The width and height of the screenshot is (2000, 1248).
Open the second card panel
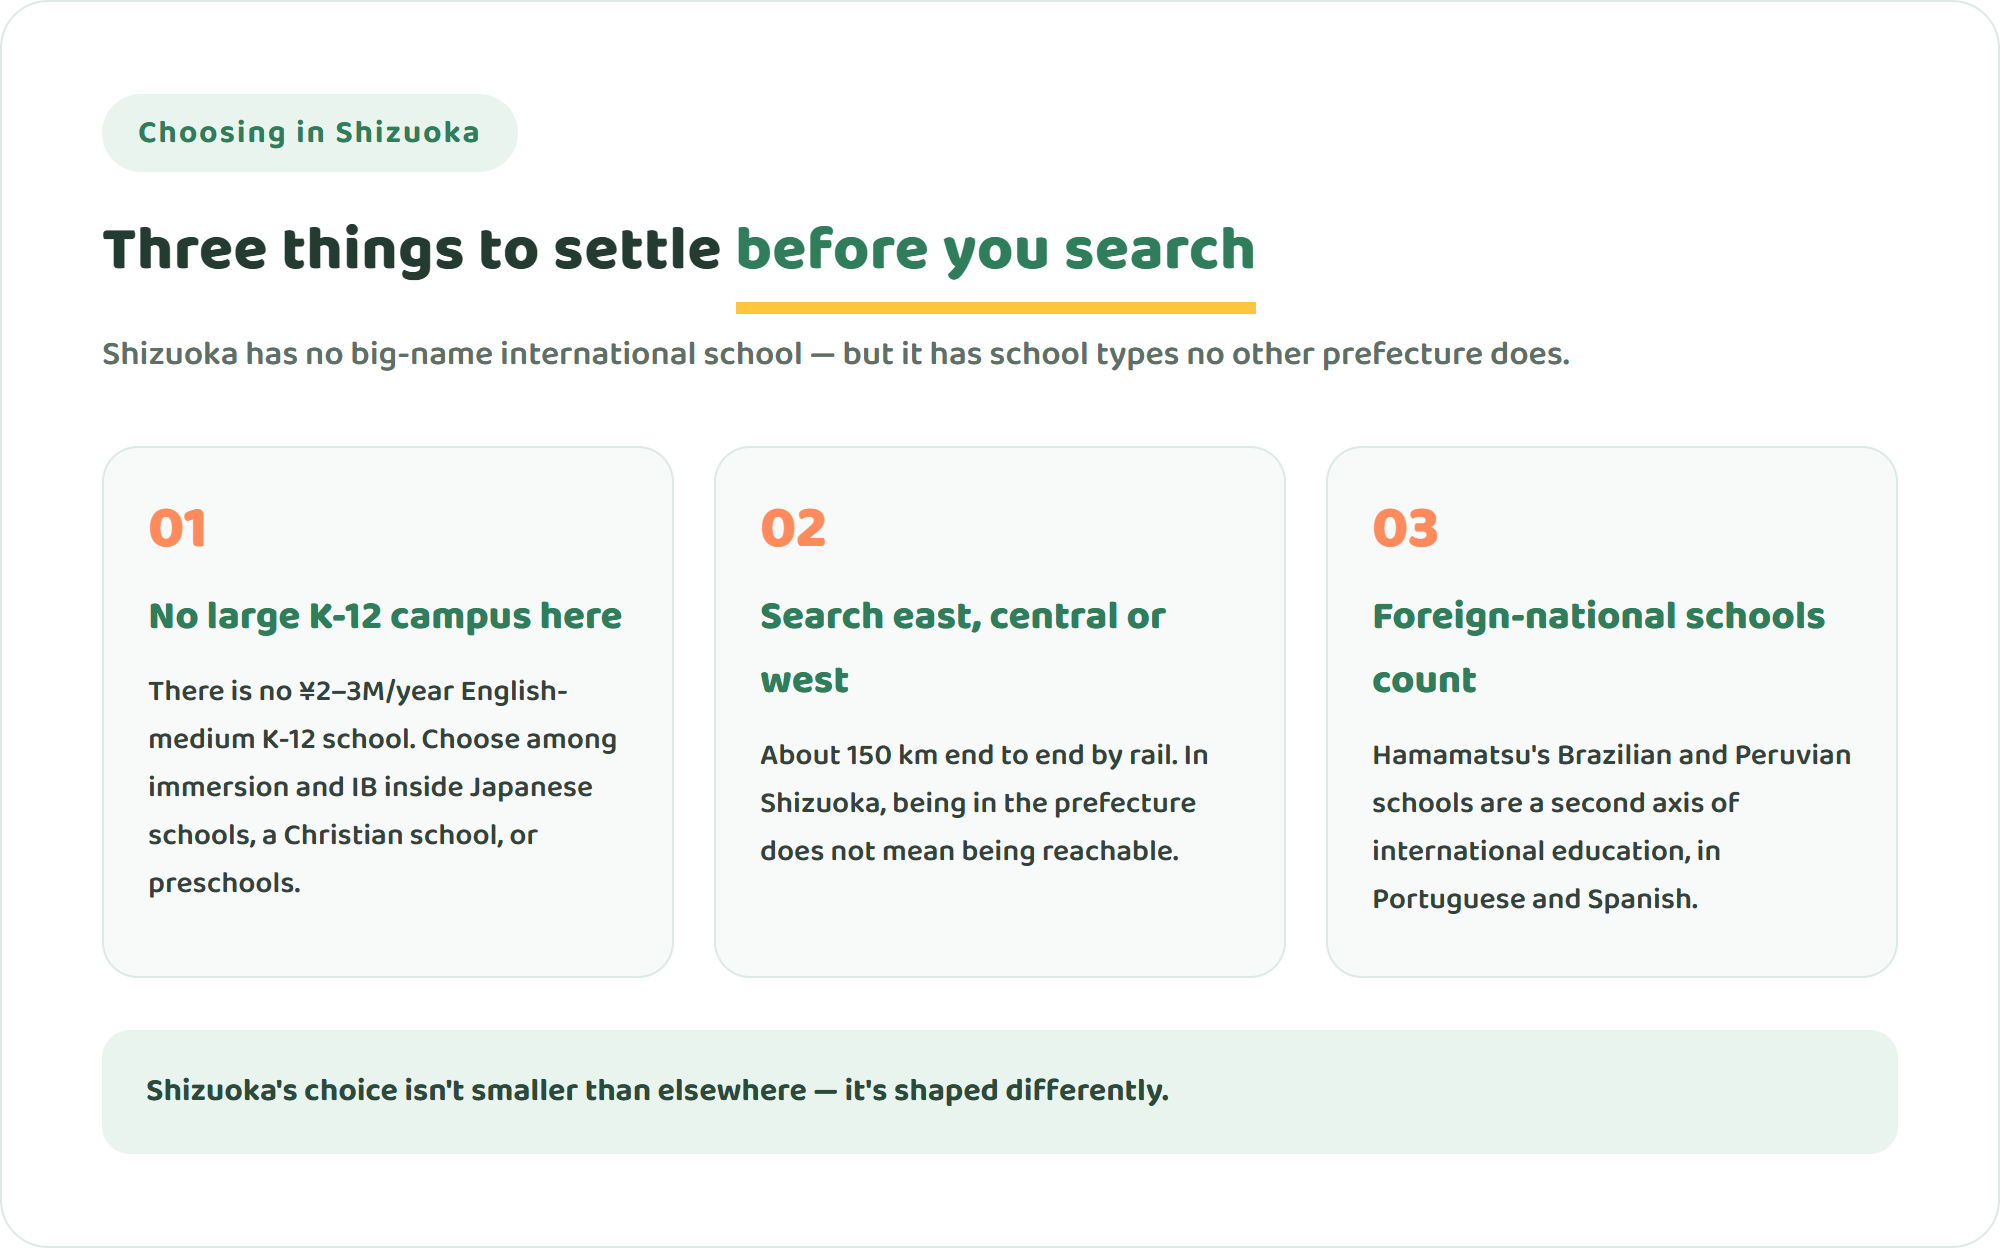tap(1000, 712)
